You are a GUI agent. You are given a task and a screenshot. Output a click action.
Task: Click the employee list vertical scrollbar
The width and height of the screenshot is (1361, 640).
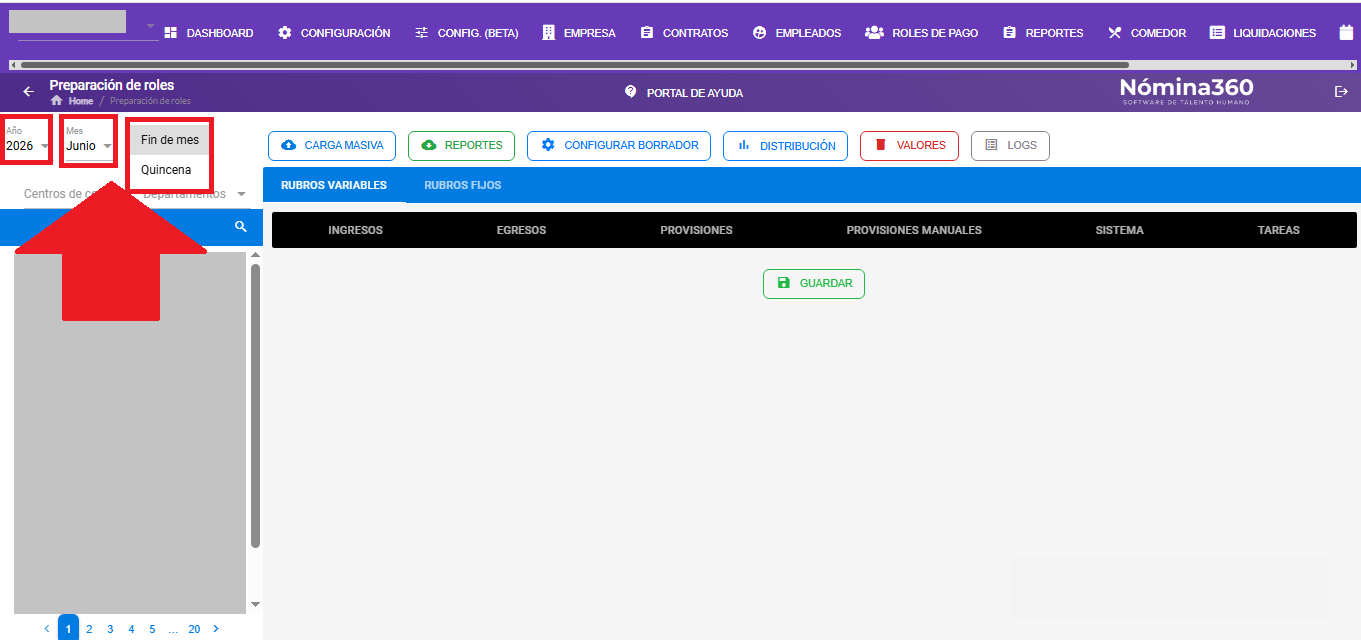pyautogui.click(x=255, y=405)
